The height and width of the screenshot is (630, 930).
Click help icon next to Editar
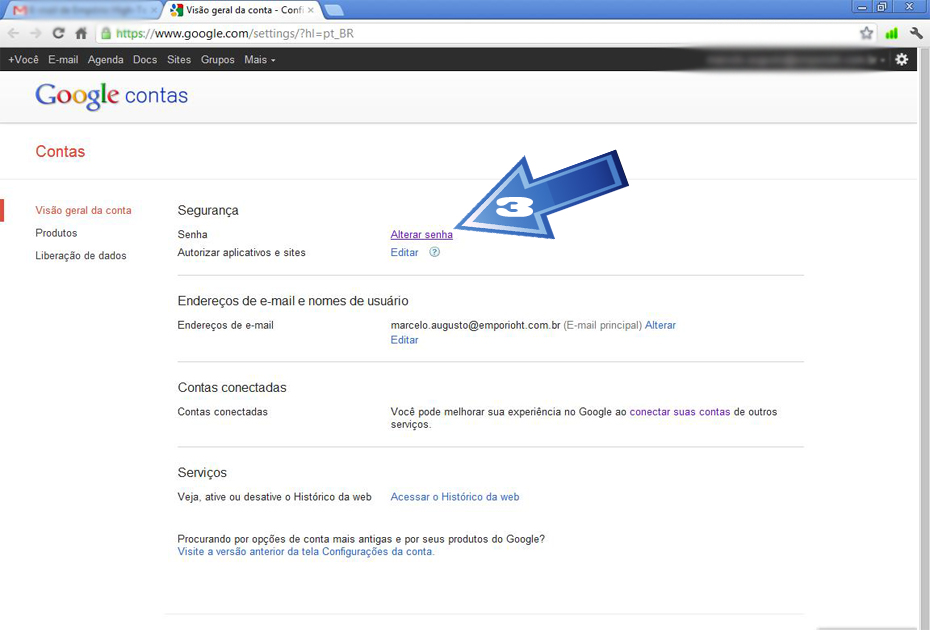click(x=435, y=252)
